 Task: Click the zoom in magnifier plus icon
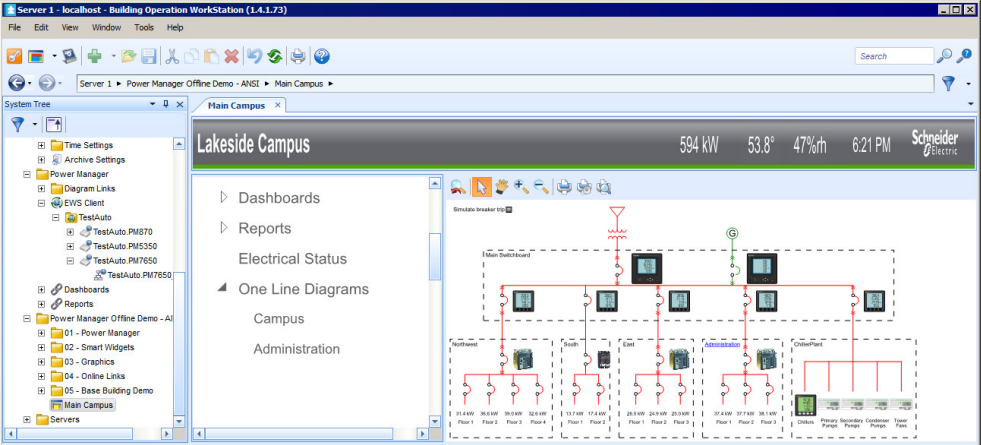[x=521, y=186]
